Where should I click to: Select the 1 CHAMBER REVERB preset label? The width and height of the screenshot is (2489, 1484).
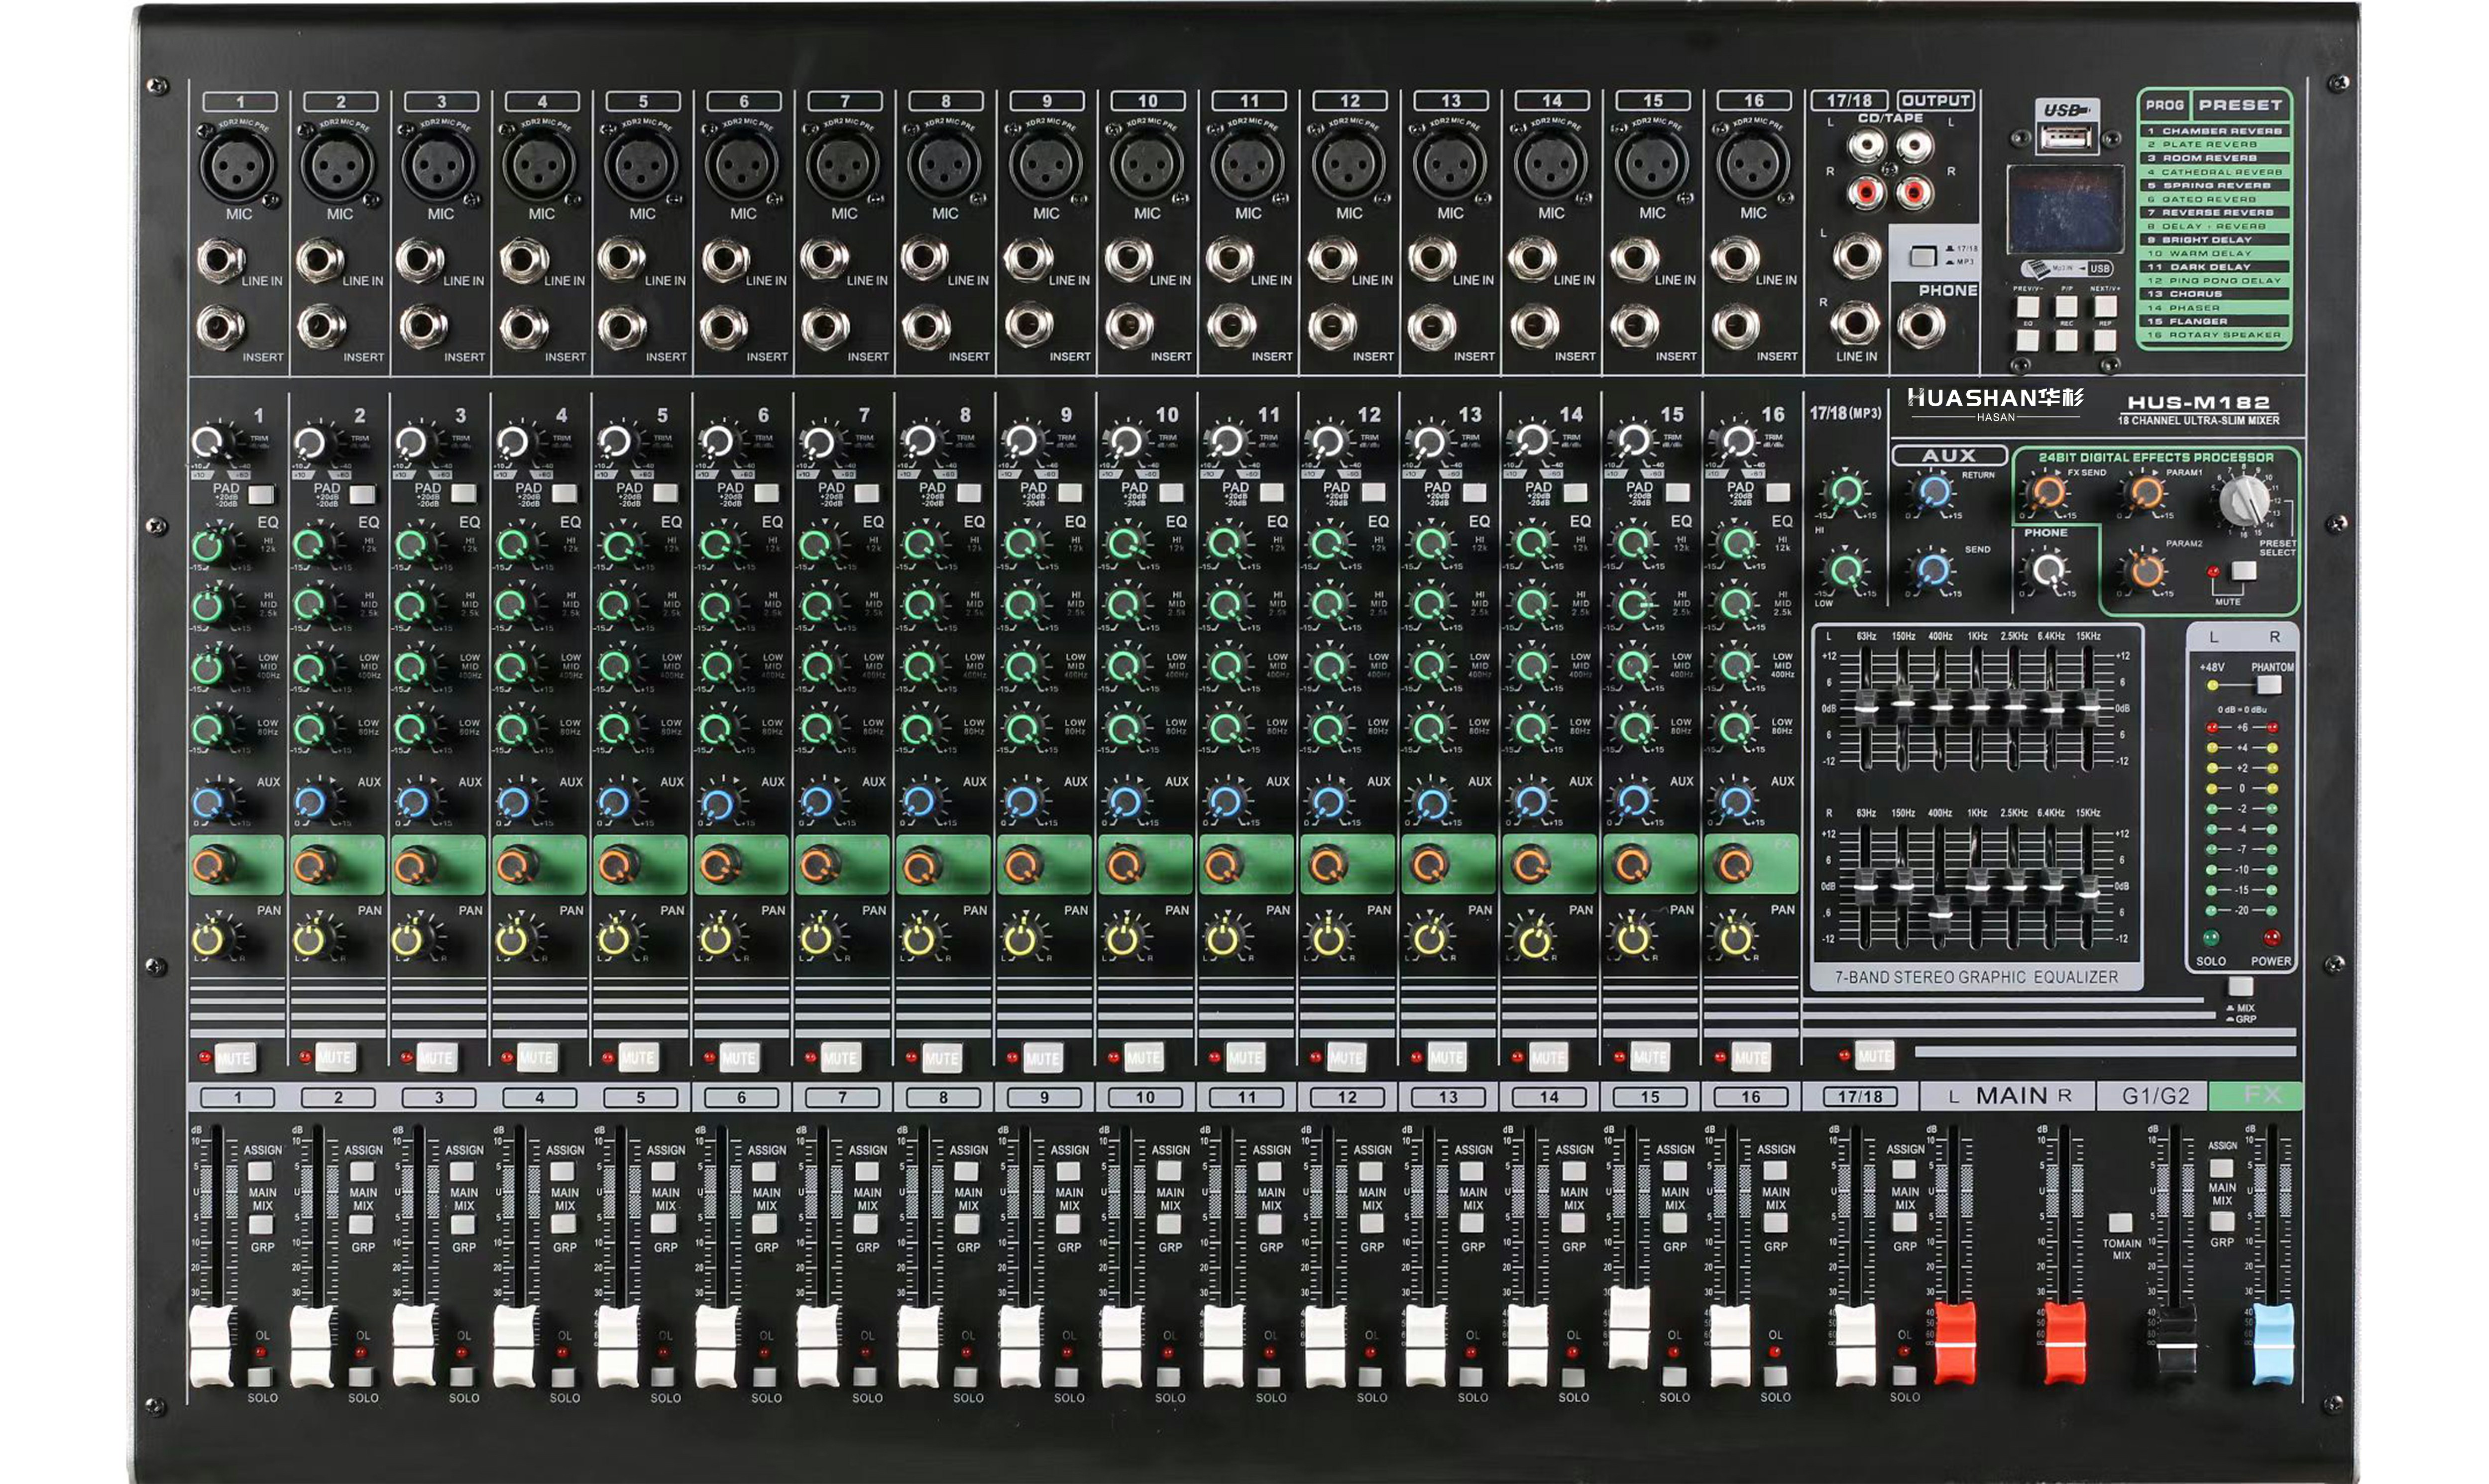[2214, 131]
